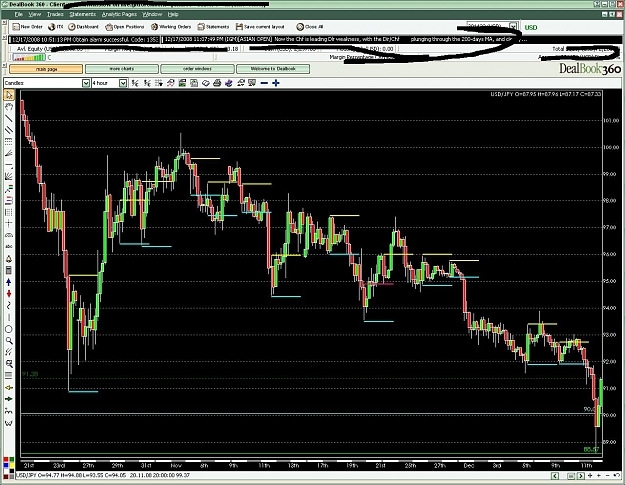
Task: Click the Working Orders toolbar button
Action: point(171,27)
